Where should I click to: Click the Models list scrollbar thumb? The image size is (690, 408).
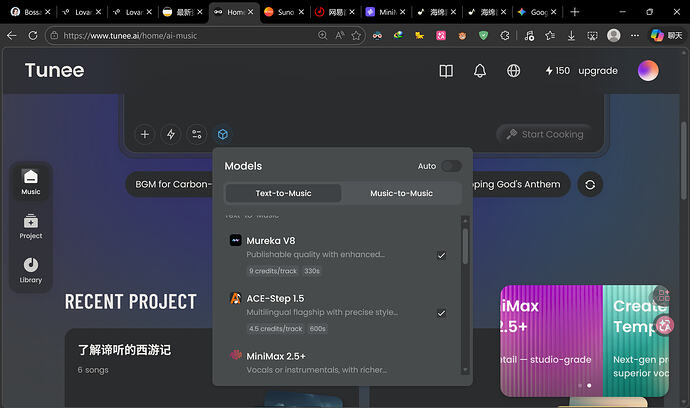click(465, 246)
